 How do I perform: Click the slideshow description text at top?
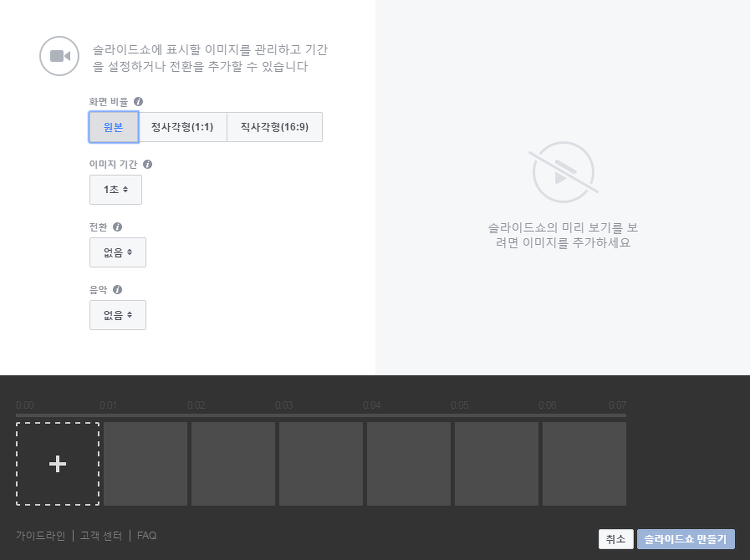[x=210, y=58]
